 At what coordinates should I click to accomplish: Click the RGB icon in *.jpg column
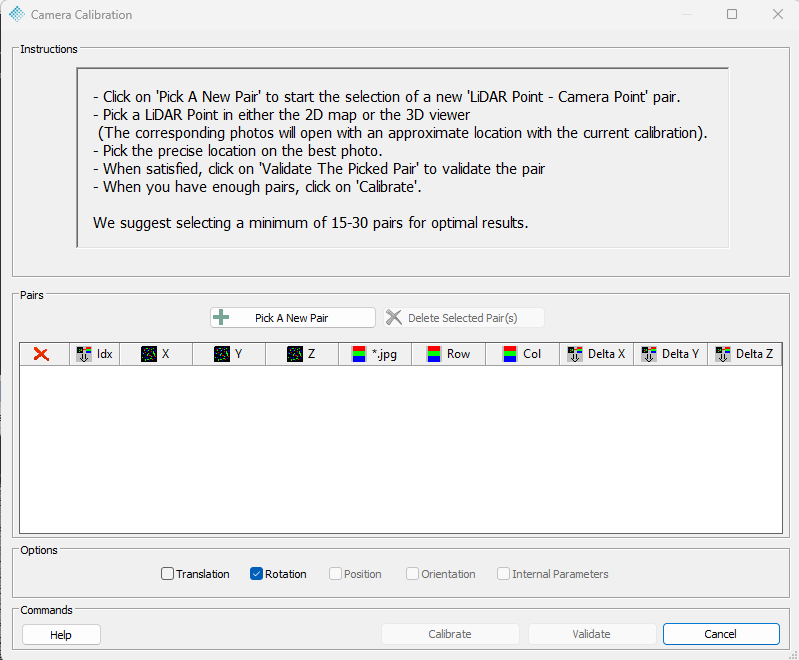pos(359,354)
